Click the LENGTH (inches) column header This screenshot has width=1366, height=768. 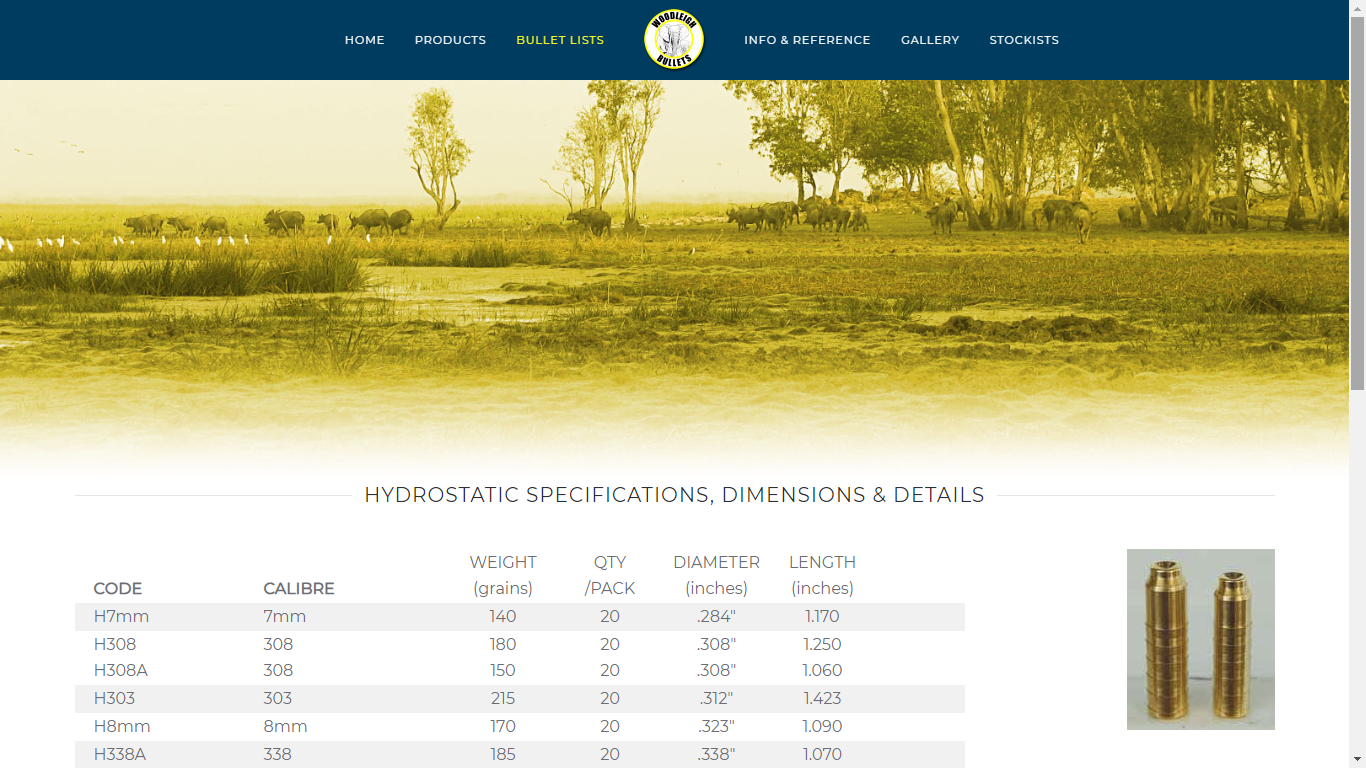click(x=822, y=575)
